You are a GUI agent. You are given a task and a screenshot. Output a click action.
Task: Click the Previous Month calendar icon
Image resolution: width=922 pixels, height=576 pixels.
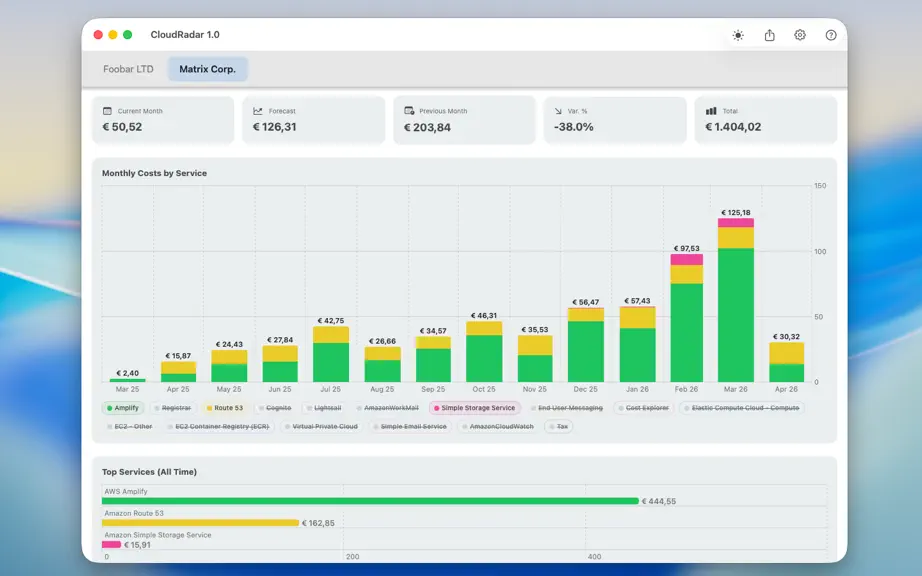[x=409, y=110]
